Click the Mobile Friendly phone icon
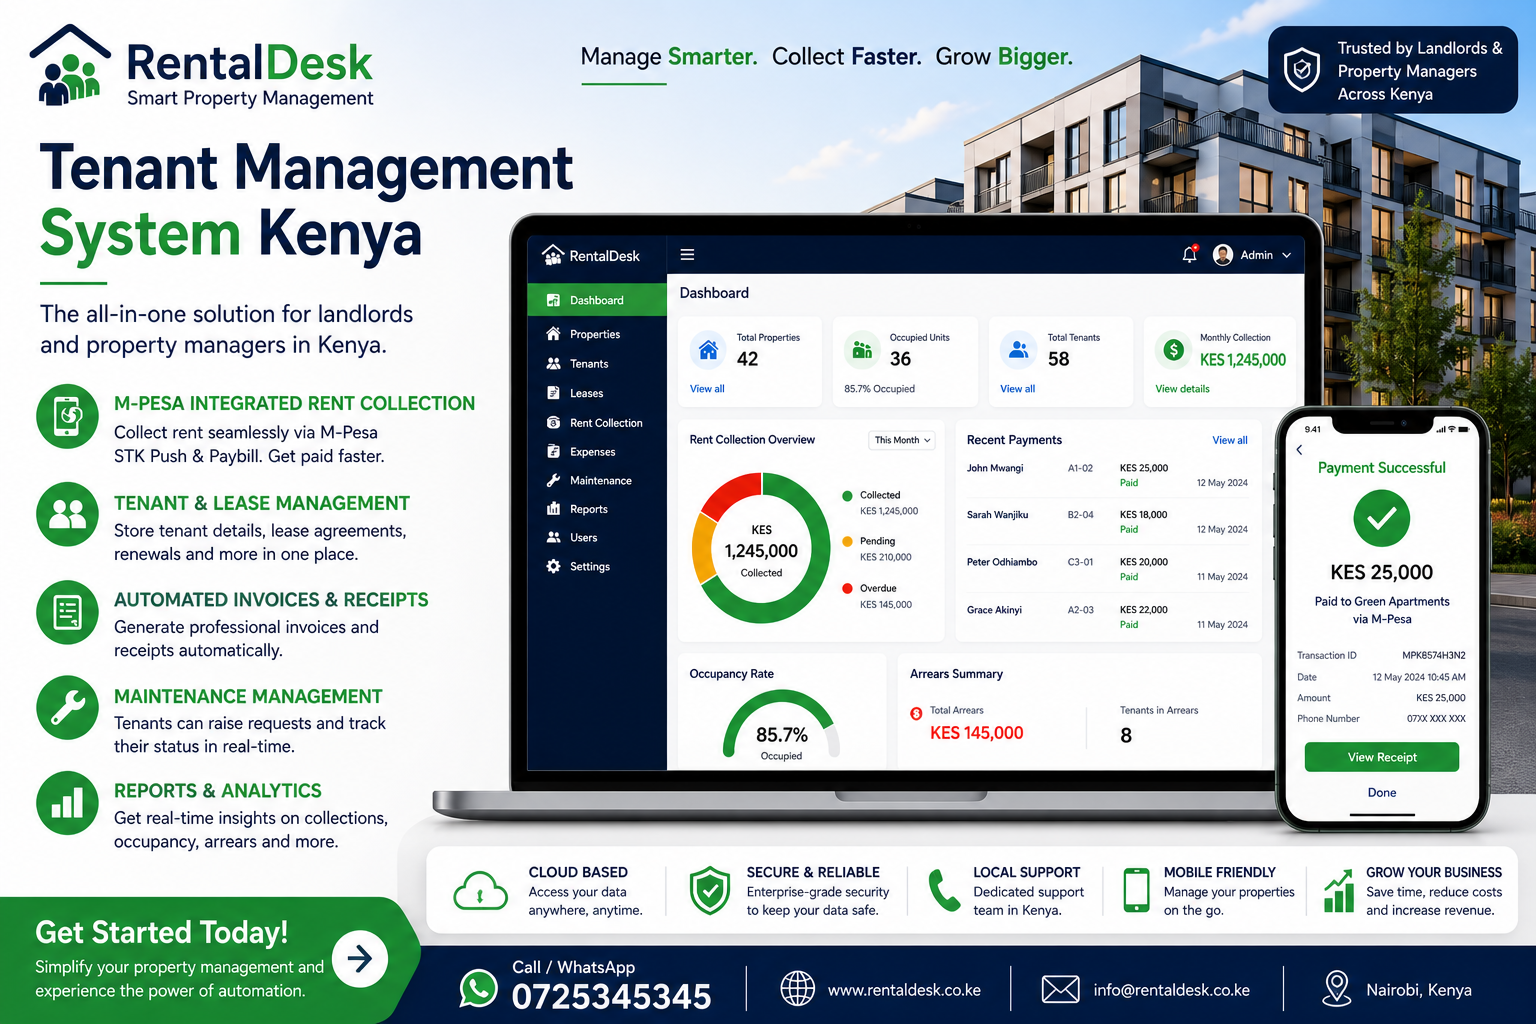This screenshot has width=1536, height=1024. pos(1136,890)
